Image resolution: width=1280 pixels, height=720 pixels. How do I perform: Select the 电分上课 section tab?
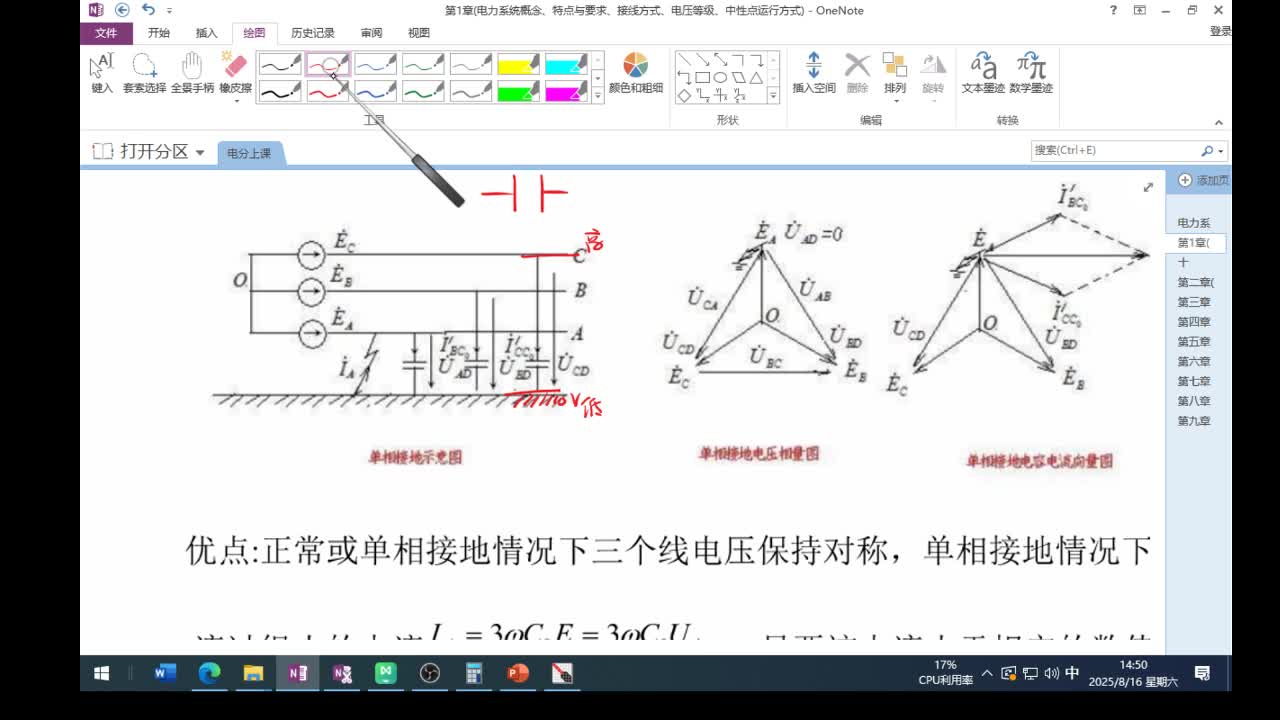pos(249,153)
